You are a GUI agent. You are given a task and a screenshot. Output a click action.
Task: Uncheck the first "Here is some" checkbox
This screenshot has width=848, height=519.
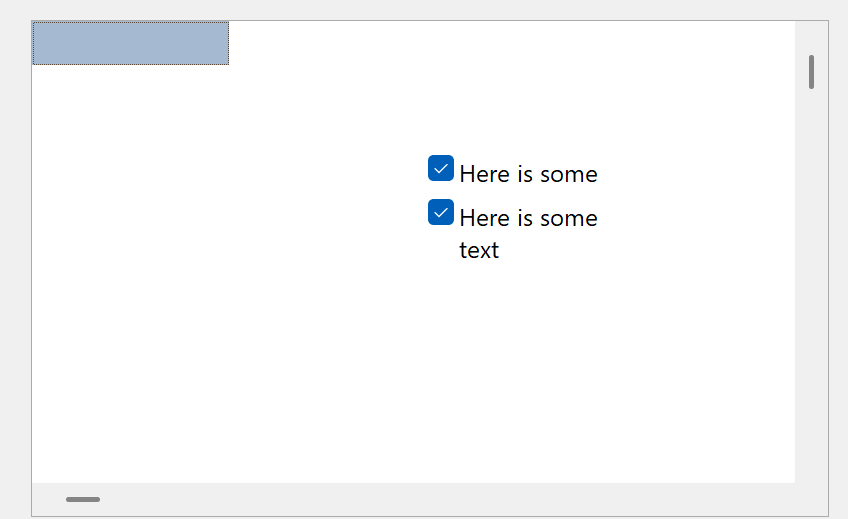coord(441,169)
